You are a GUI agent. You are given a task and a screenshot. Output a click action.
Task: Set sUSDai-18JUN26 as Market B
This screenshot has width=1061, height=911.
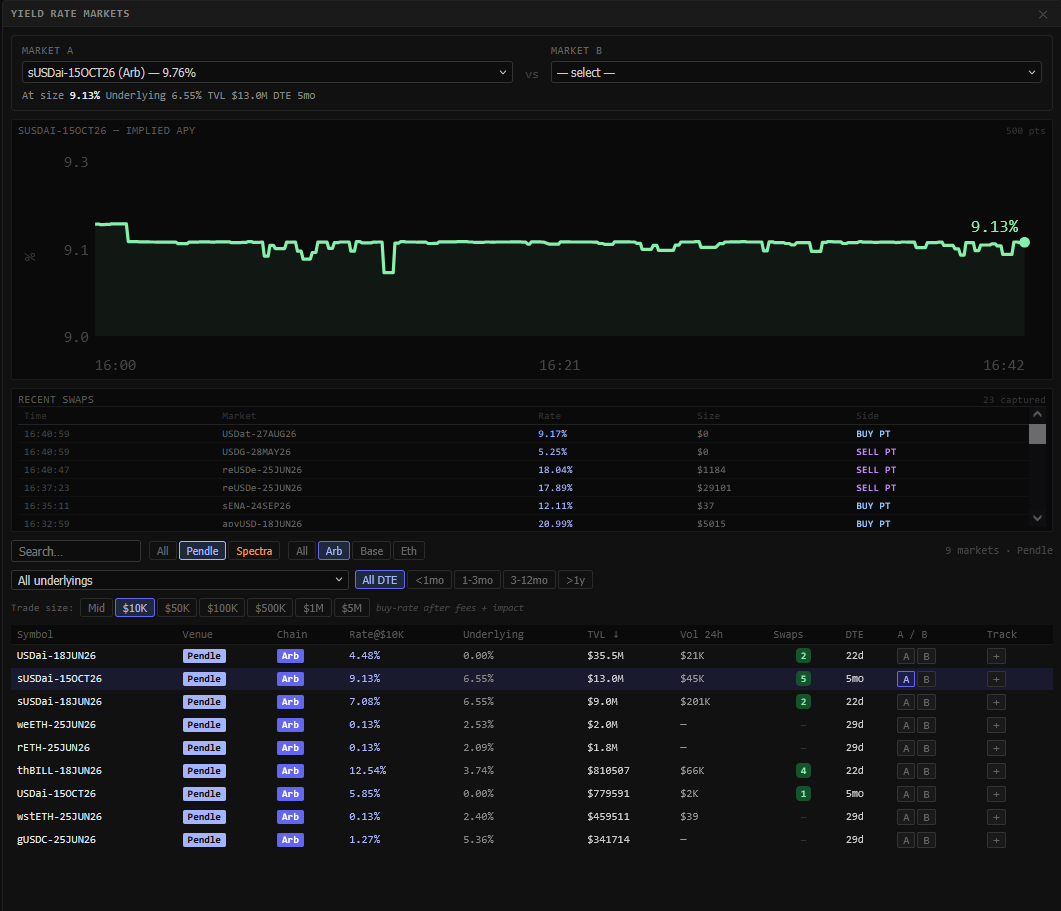pyautogui.click(x=926, y=702)
